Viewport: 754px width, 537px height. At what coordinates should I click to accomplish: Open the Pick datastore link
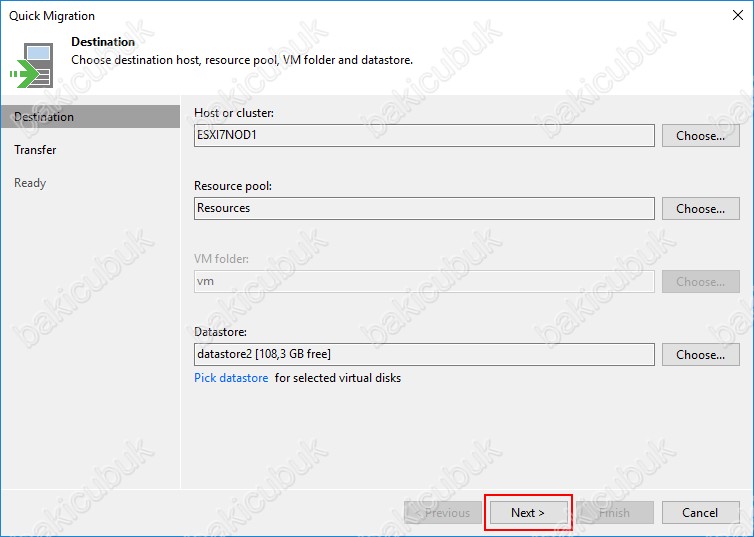coord(231,378)
